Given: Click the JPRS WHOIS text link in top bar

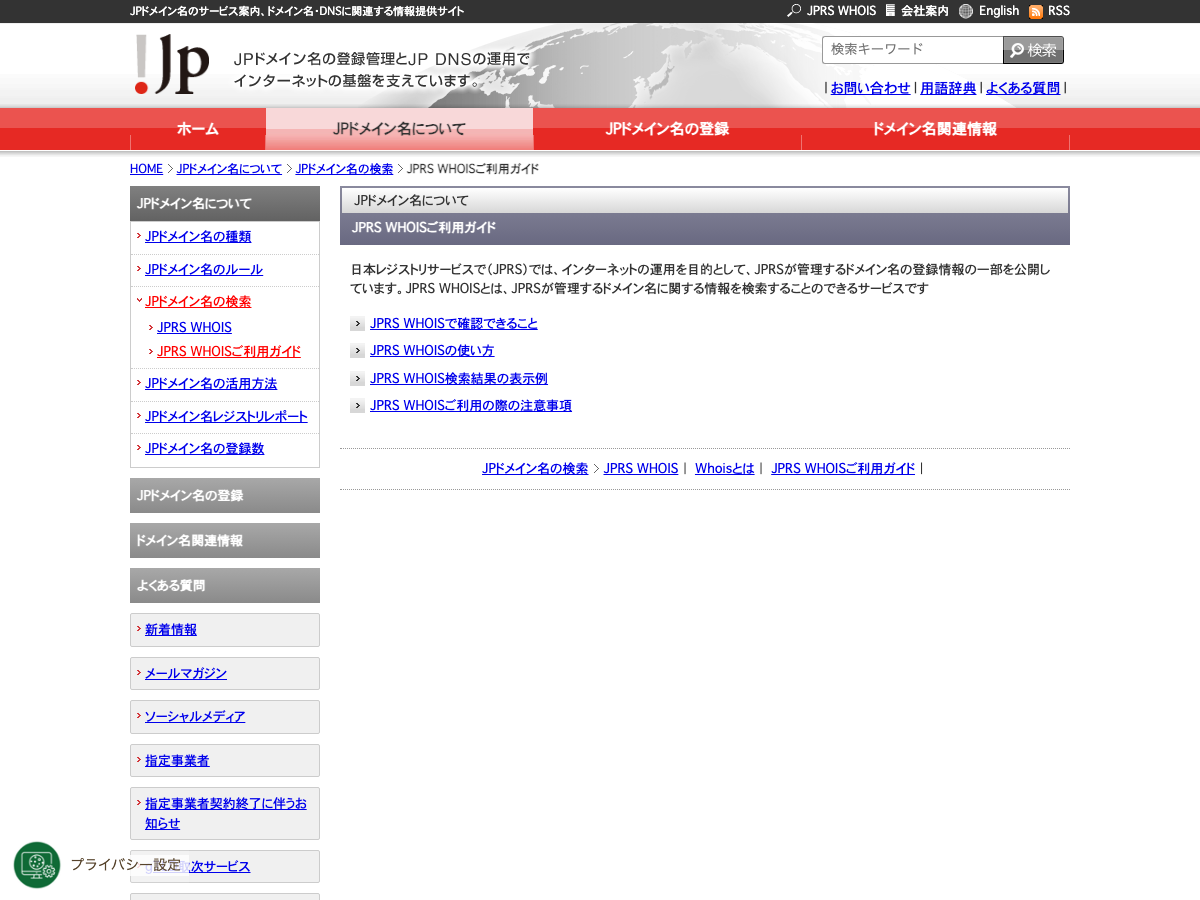Looking at the screenshot, I should click(x=841, y=11).
